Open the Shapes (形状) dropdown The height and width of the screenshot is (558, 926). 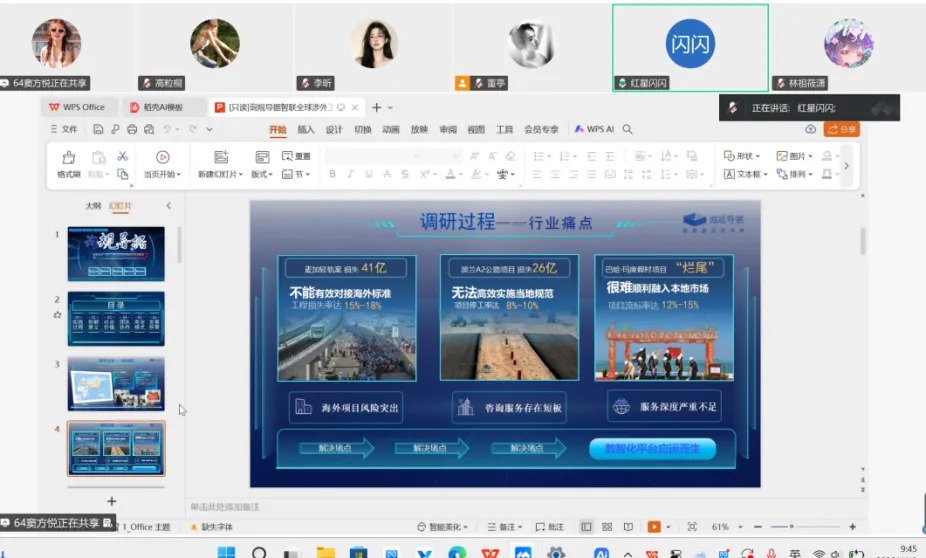742,156
